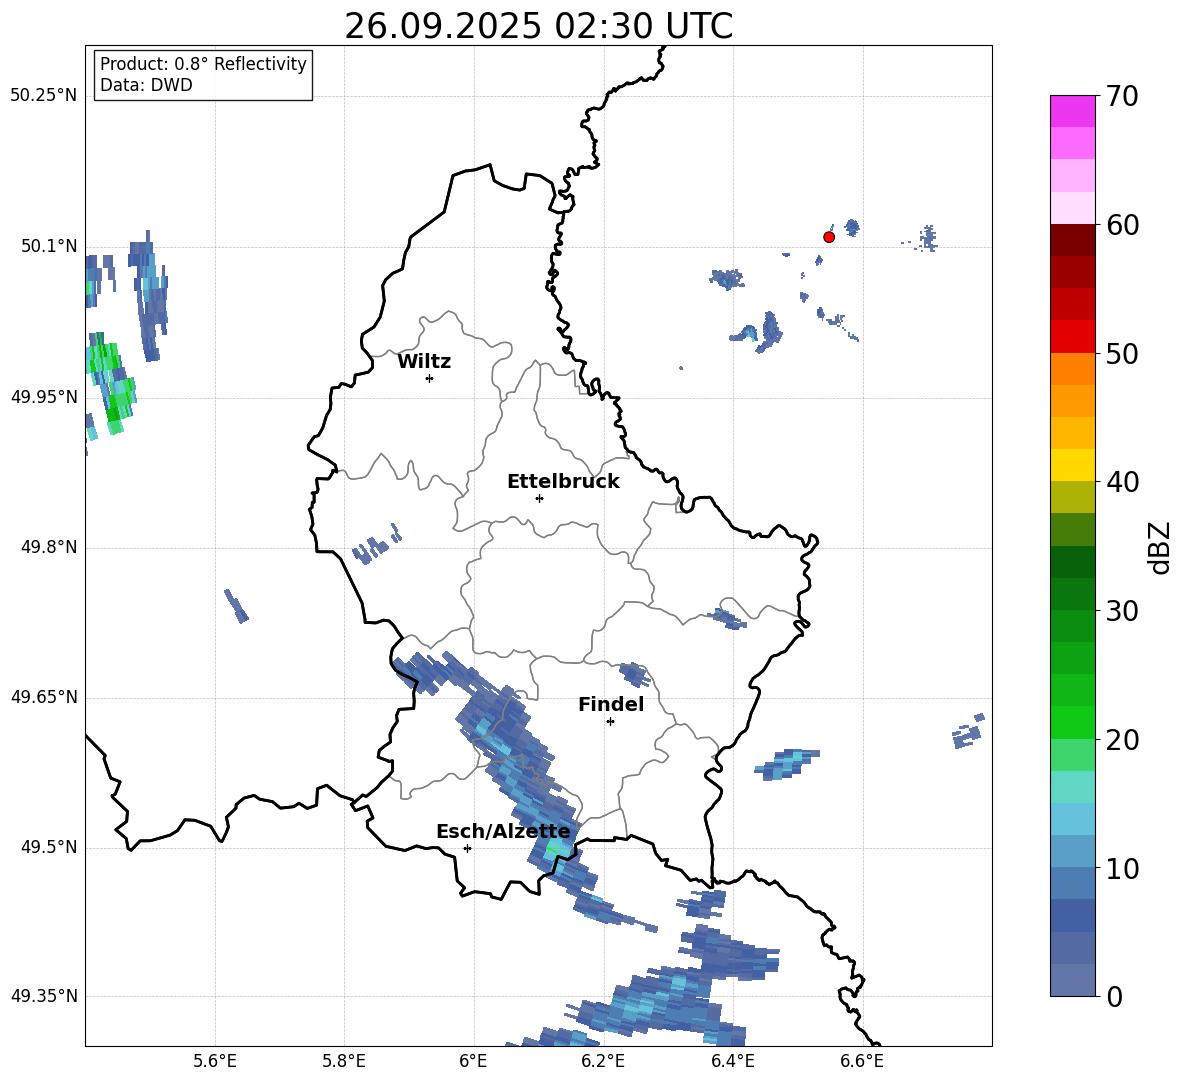
Task: Pick the dark maroon segment below 60
Action: pos(1072,240)
